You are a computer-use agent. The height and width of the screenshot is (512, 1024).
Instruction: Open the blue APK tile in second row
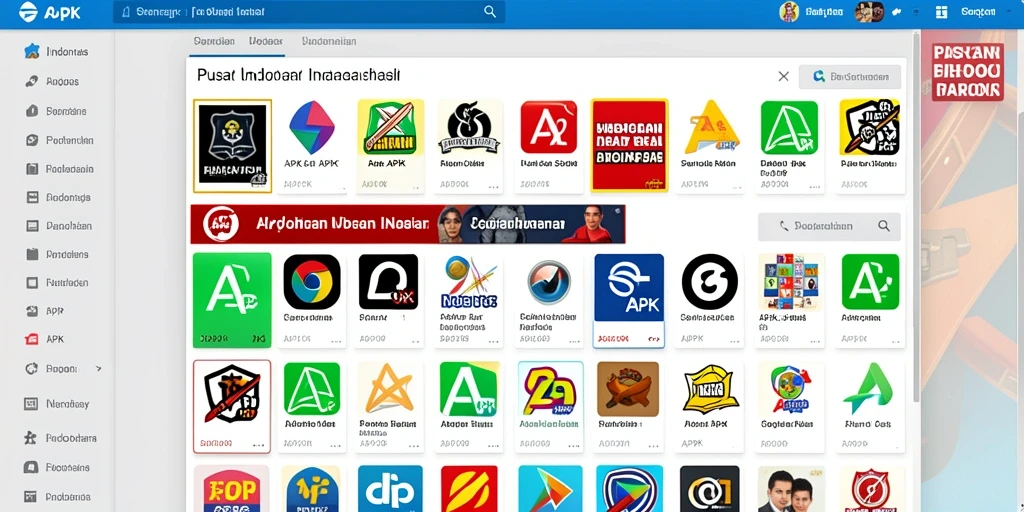point(628,300)
